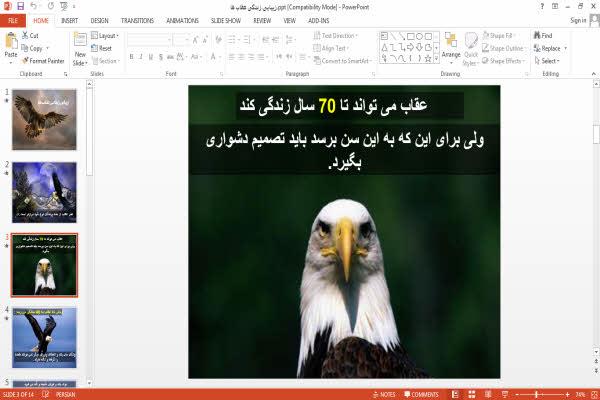Click the PERSIAN language indicator
The height and width of the screenshot is (400, 600).
[x=66, y=394]
